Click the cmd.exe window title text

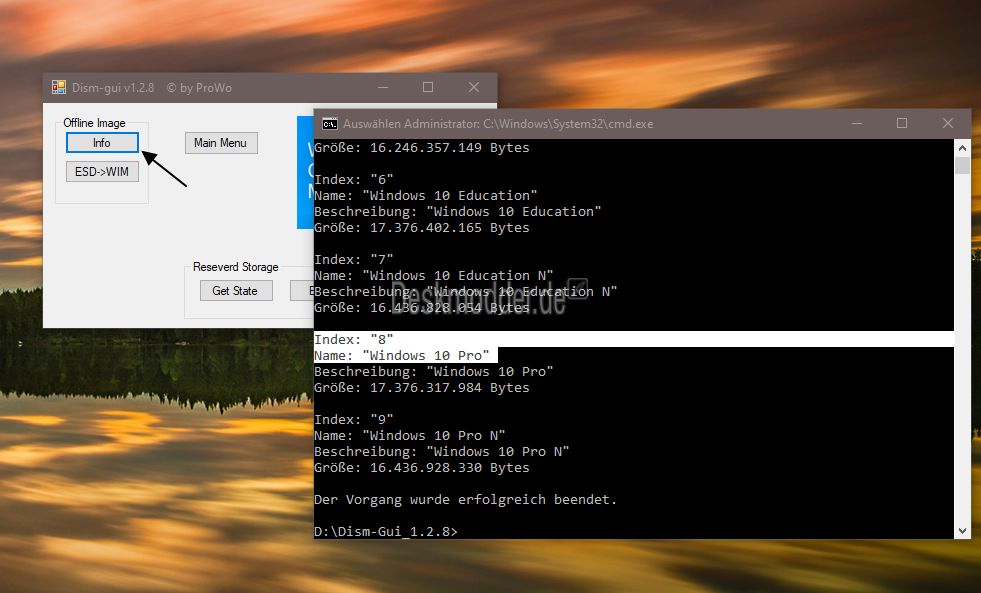pyautogui.click(x=498, y=124)
